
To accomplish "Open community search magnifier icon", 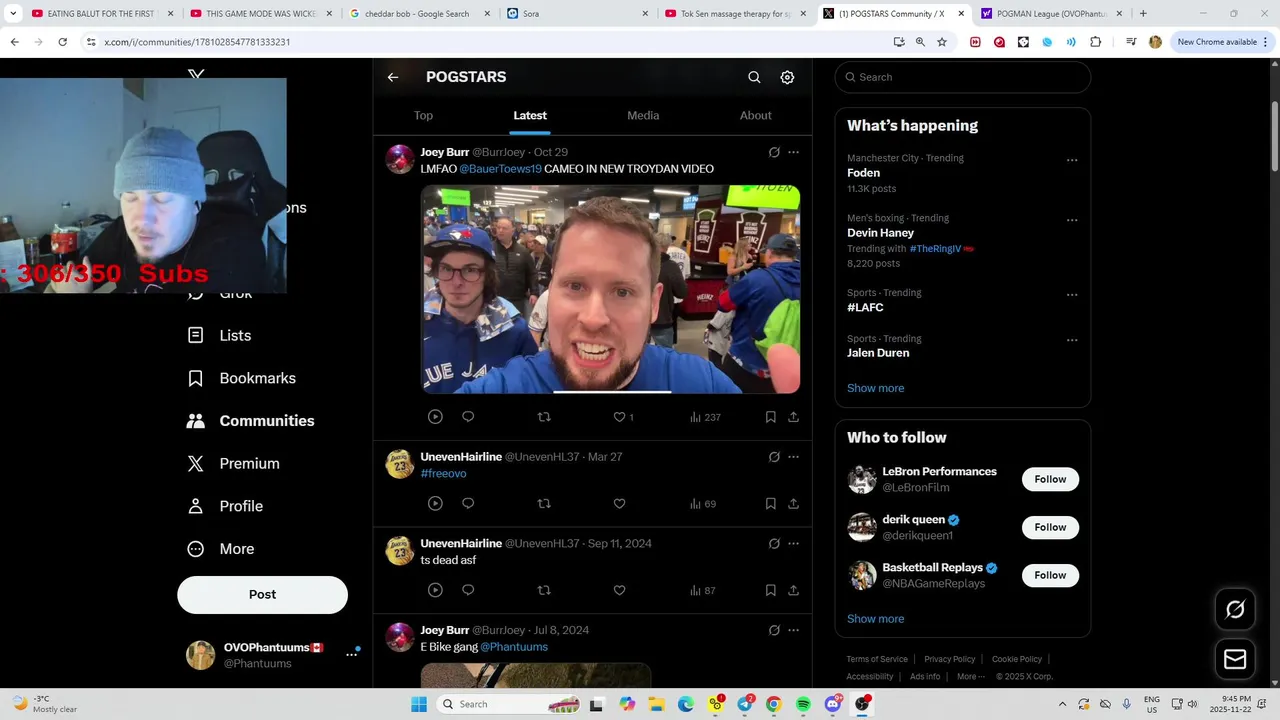I will pyautogui.click(x=754, y=77).
